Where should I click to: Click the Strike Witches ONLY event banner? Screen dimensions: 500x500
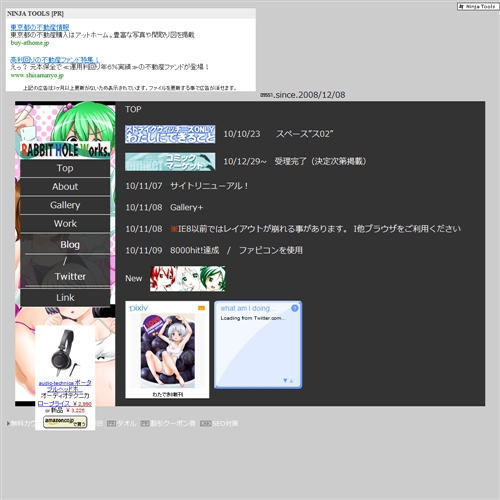(x=170, y=134)
